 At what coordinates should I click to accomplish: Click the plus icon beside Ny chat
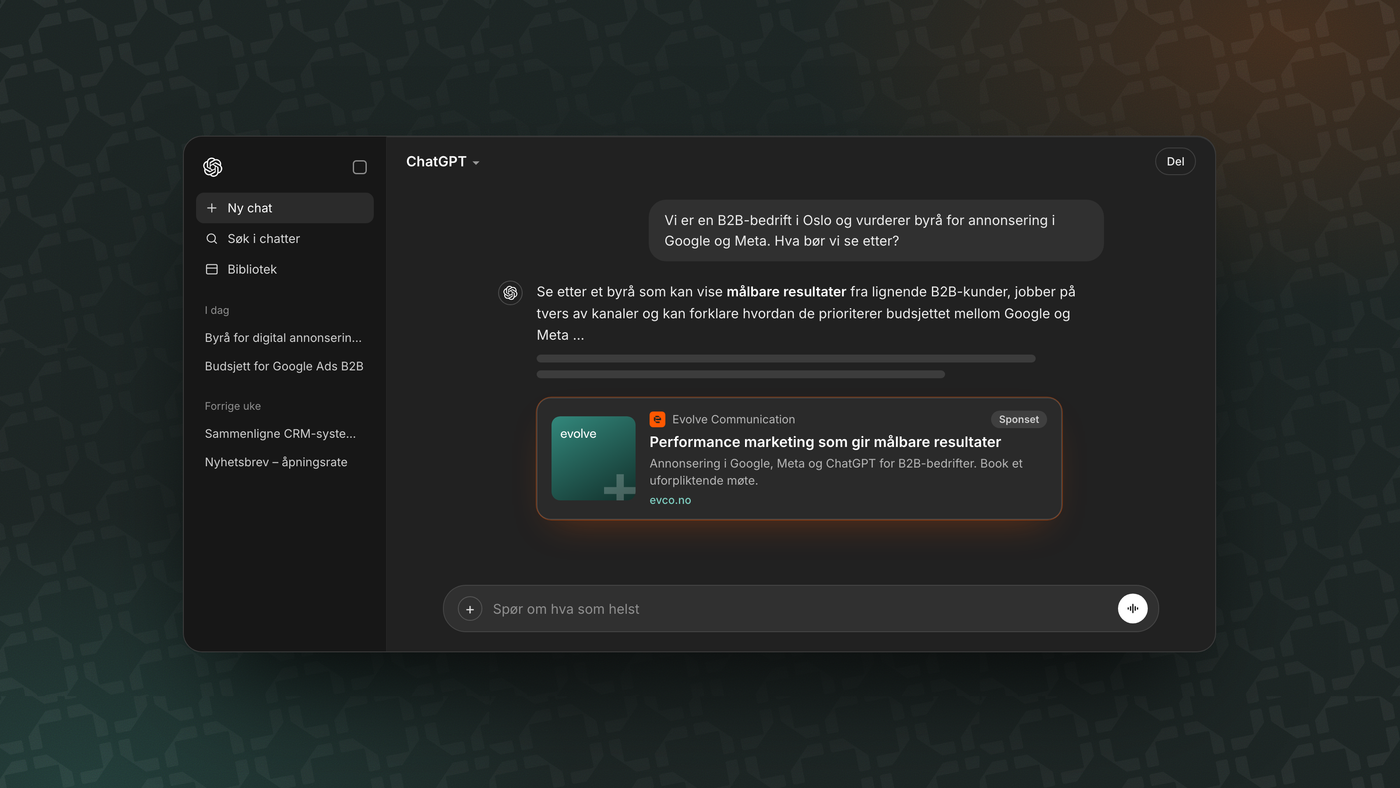click(211, 208)
